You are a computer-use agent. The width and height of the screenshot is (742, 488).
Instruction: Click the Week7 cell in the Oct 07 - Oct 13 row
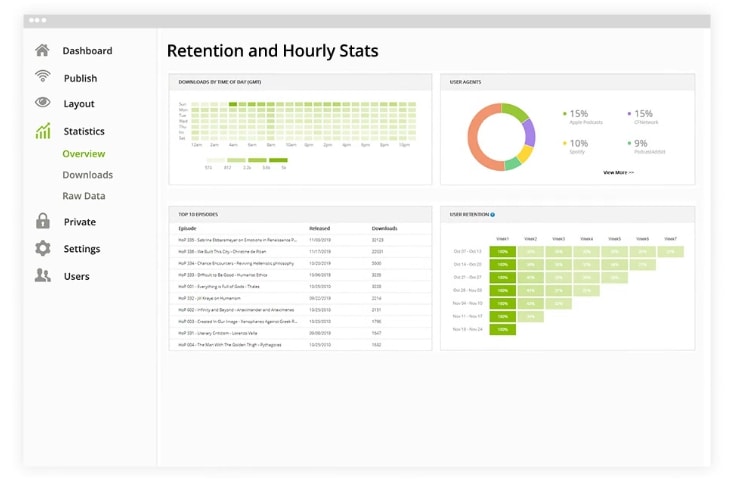tap(671, 251)
